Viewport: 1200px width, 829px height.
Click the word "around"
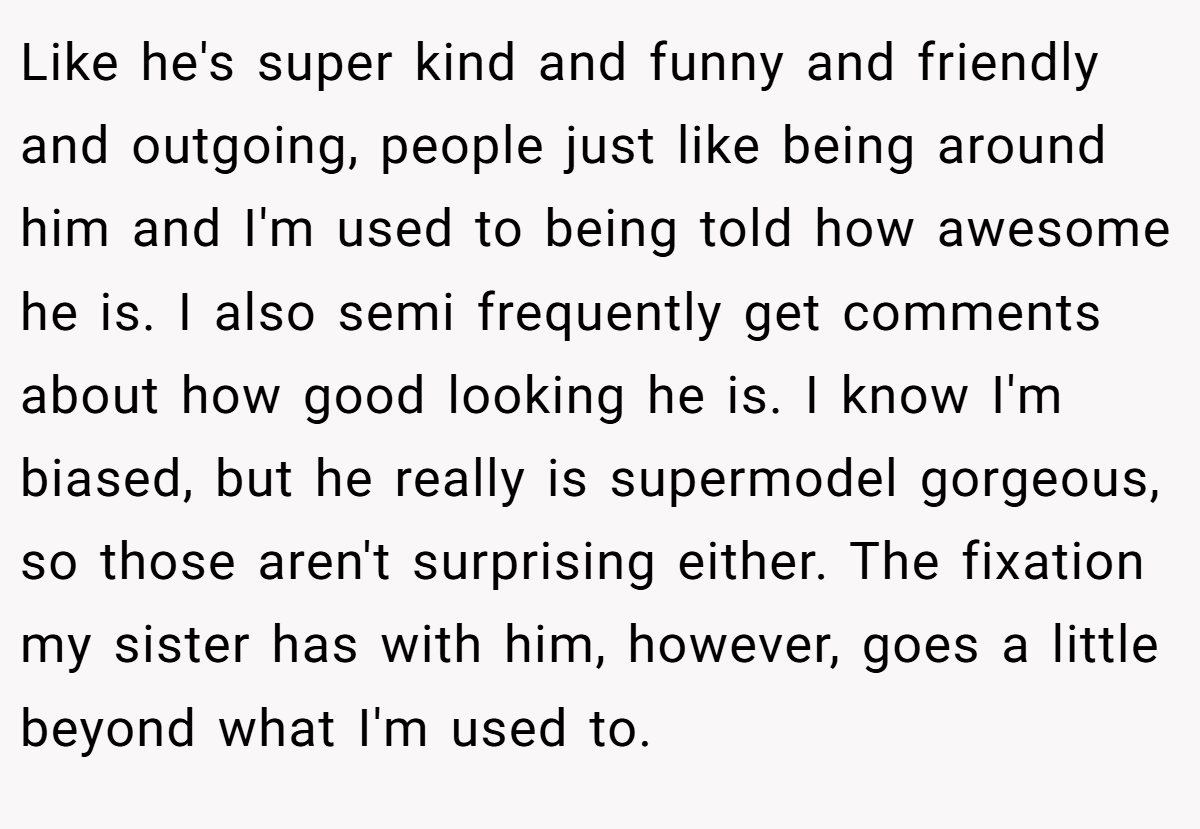coord(1021,146)
